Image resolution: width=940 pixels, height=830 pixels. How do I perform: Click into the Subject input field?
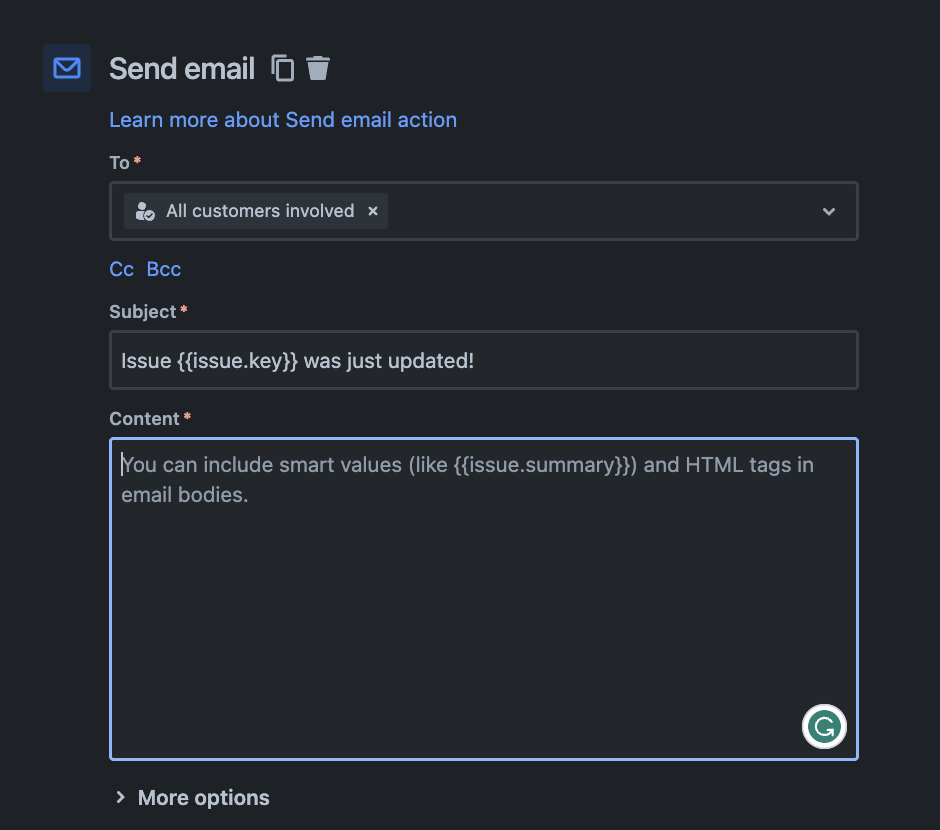click(x=483, y=360)
